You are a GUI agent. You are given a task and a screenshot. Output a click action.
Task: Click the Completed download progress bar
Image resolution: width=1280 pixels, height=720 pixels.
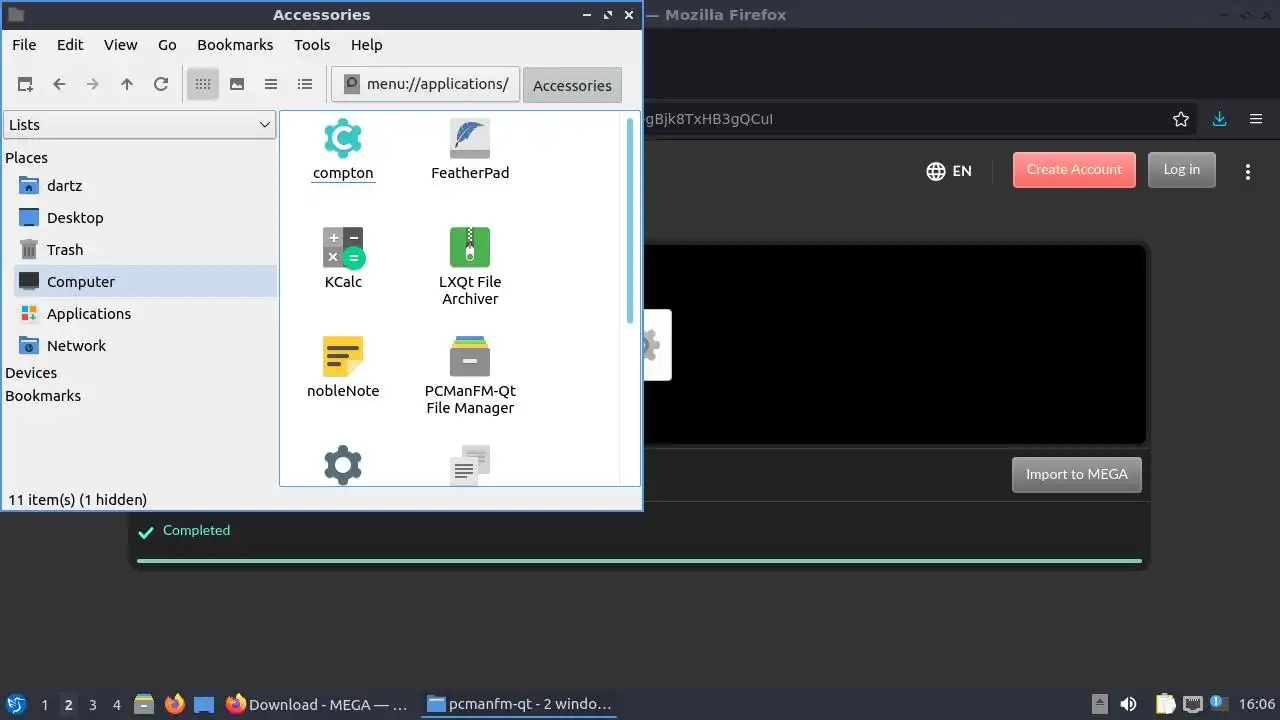click(x=639, y=561)
